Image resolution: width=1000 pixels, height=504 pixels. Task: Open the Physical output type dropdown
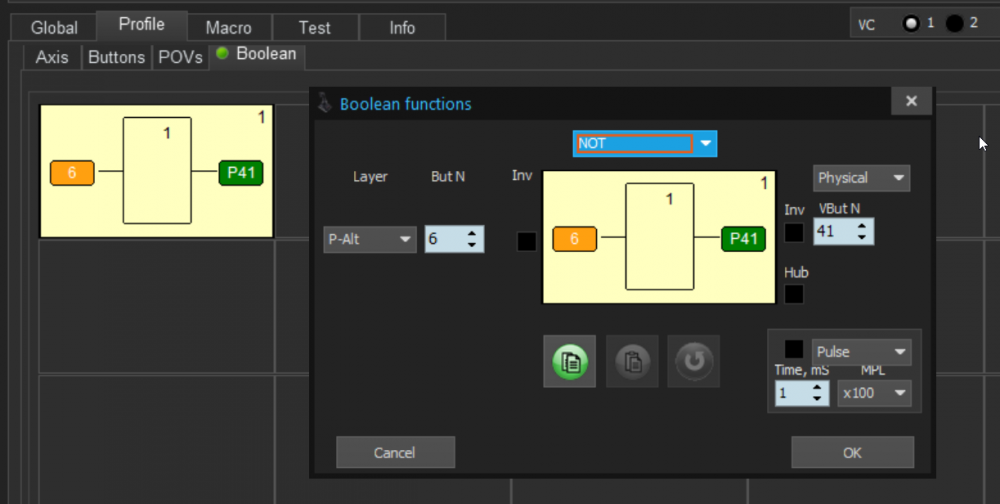(862, 178)
